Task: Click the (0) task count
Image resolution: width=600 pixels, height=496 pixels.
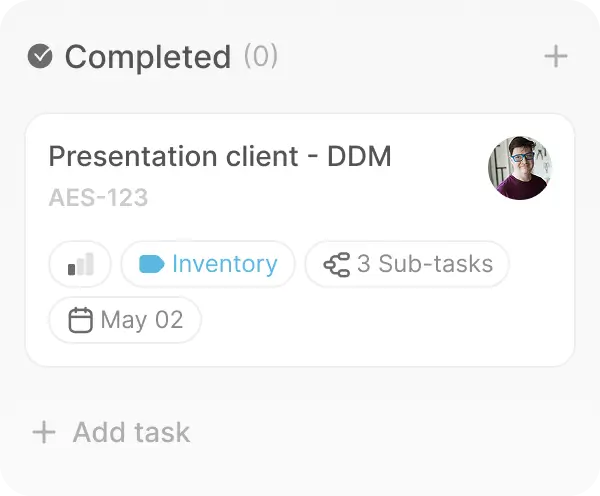Action: [x=261, y=56]
